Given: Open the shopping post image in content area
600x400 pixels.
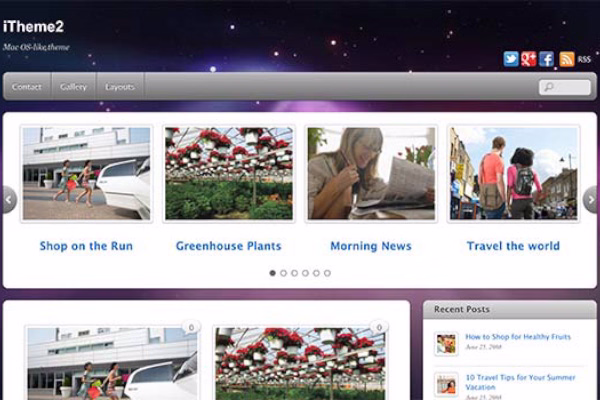Looking at the screenshot, I should tap(112, 363).
